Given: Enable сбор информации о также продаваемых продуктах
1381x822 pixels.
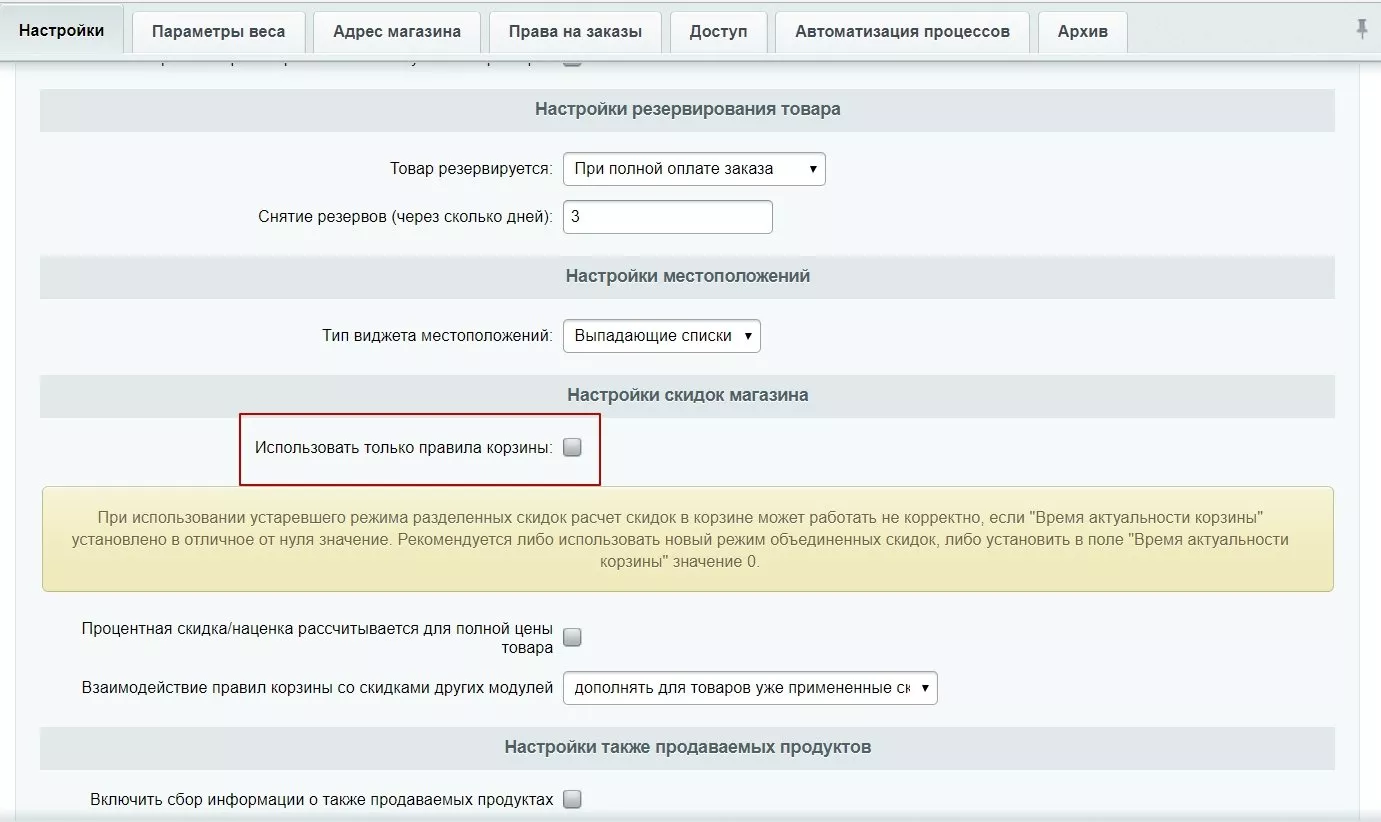Looking at the screenshot, I should [x=572, y=799].
